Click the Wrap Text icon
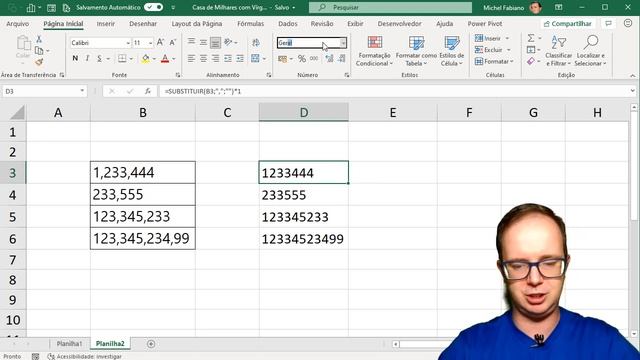Viewport: 640px width, 360px height. point(256,42)
